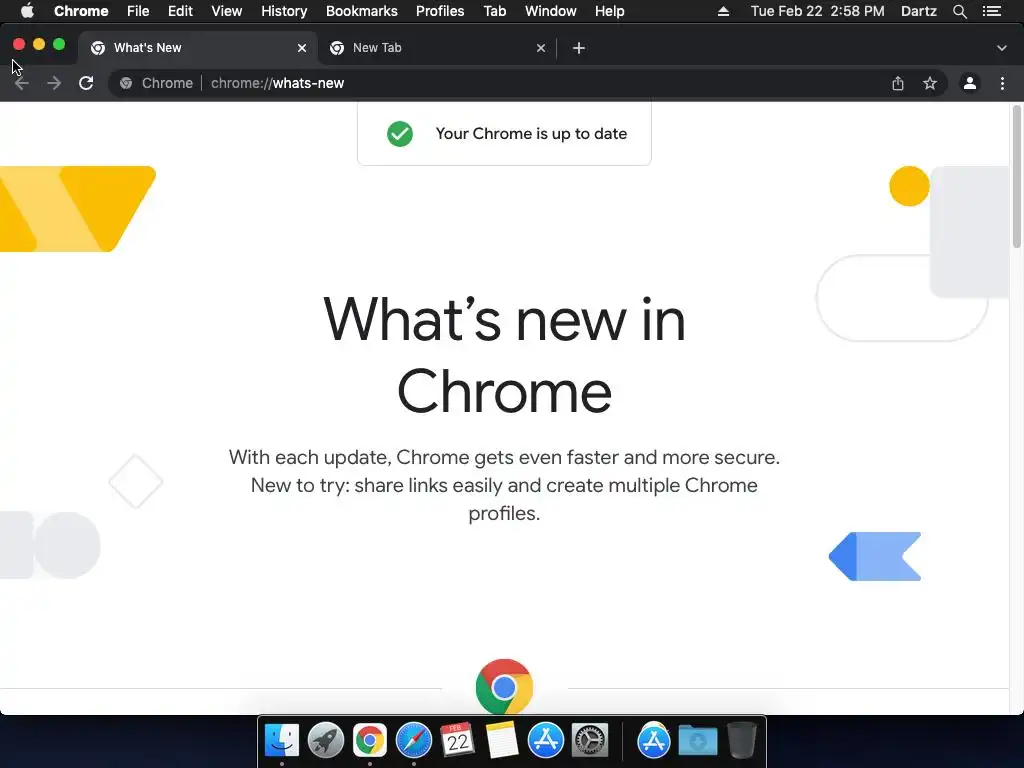Click the green up-to-date checkmark
The width and height of the screenshot is (1024, 768).
click(400, 134)
